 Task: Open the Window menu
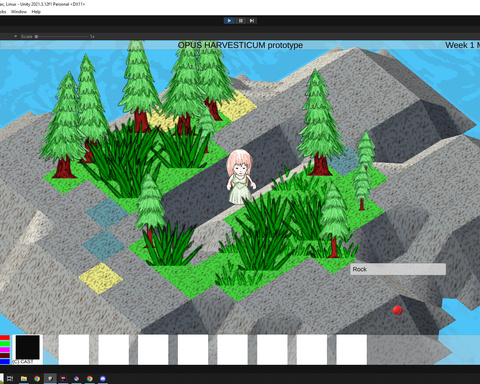(x=19, y=12)
